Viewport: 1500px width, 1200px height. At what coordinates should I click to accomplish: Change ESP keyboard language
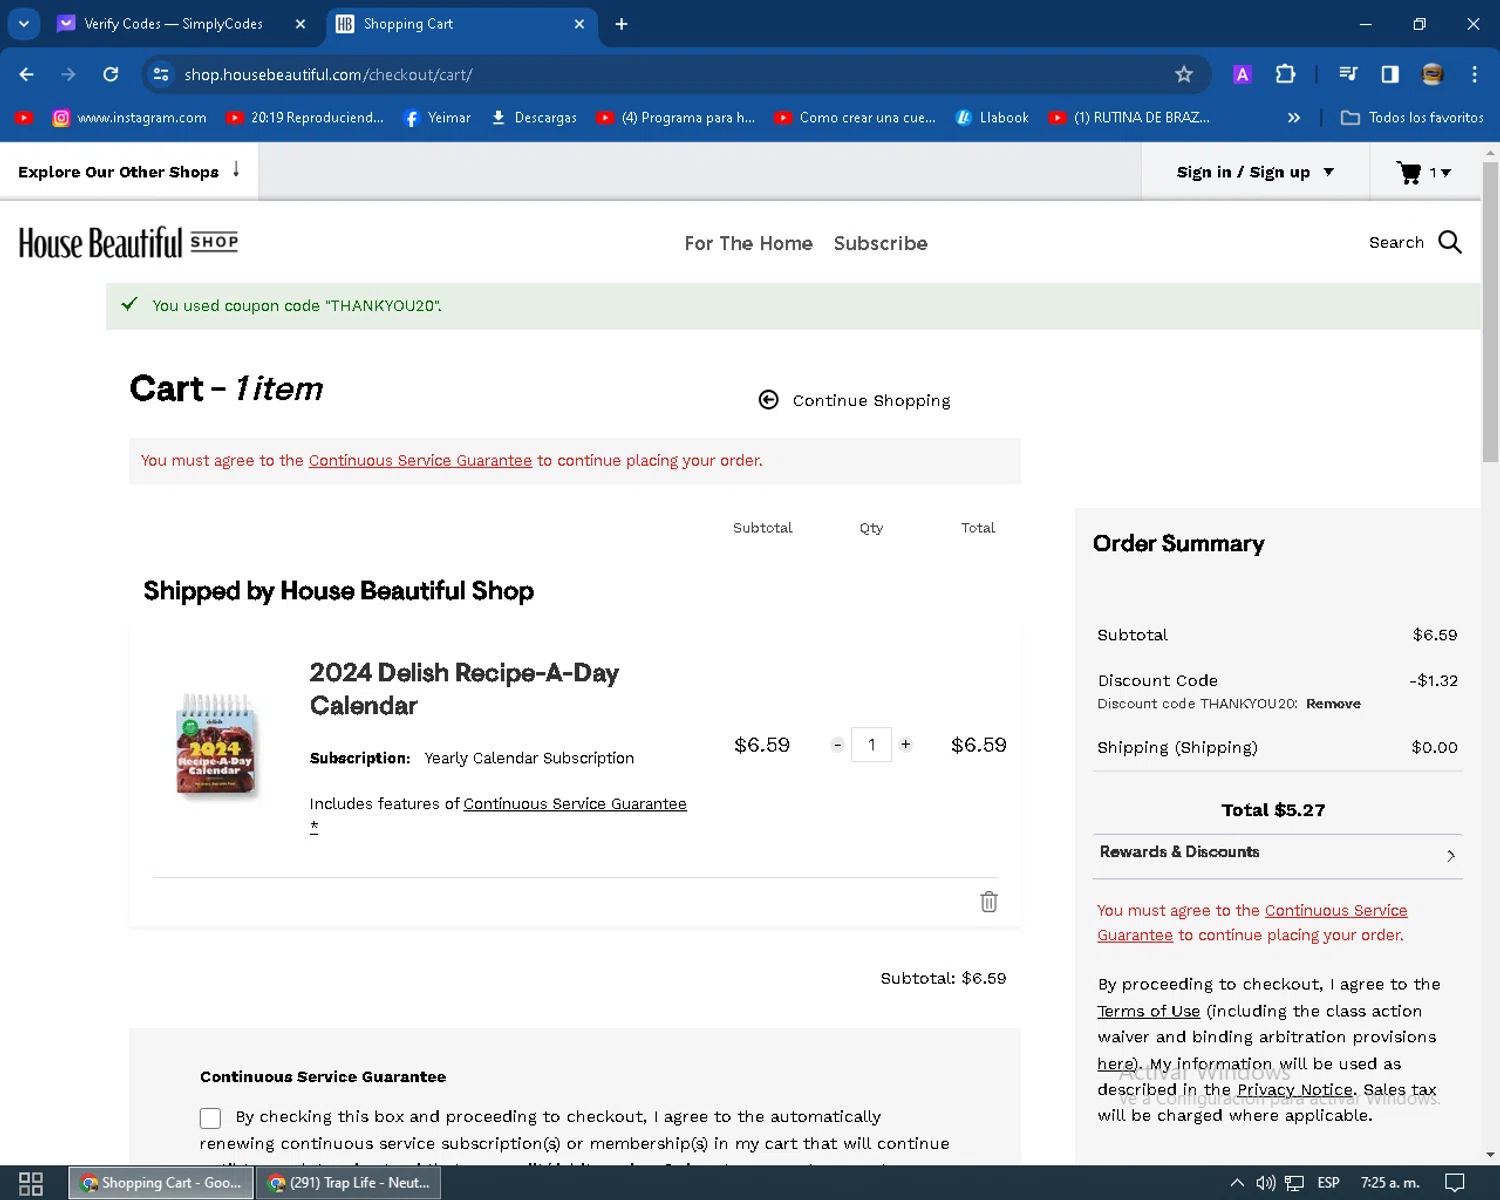pos(1328,1183)
